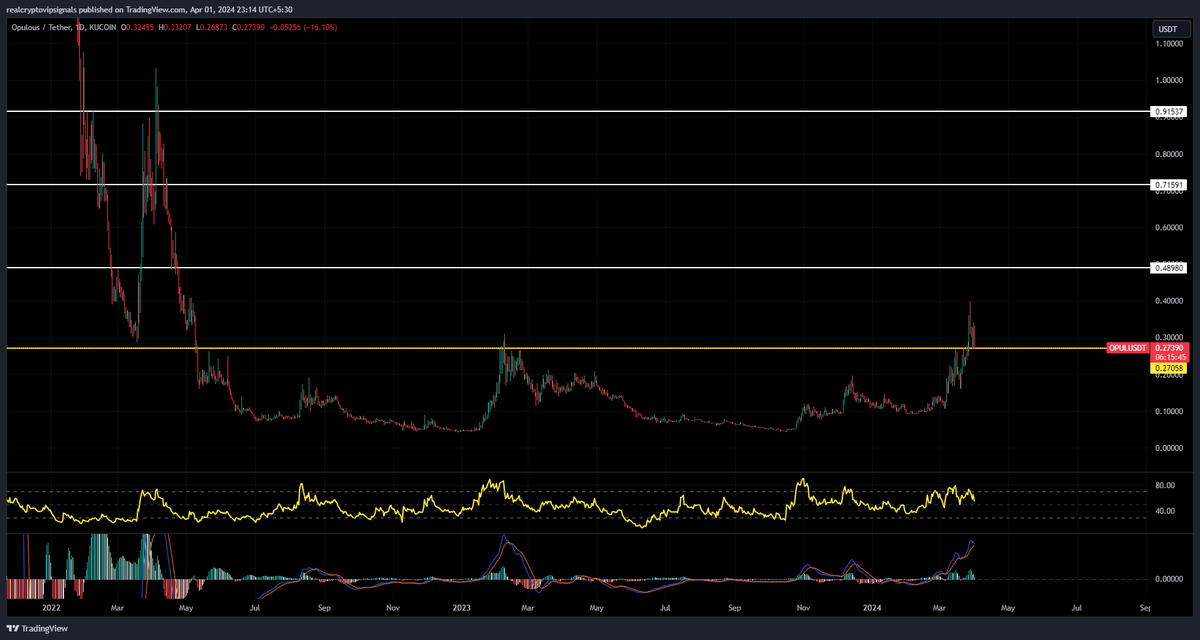
Task: Click the TradingView logo at the bottom left
Action: coord(36,629)
